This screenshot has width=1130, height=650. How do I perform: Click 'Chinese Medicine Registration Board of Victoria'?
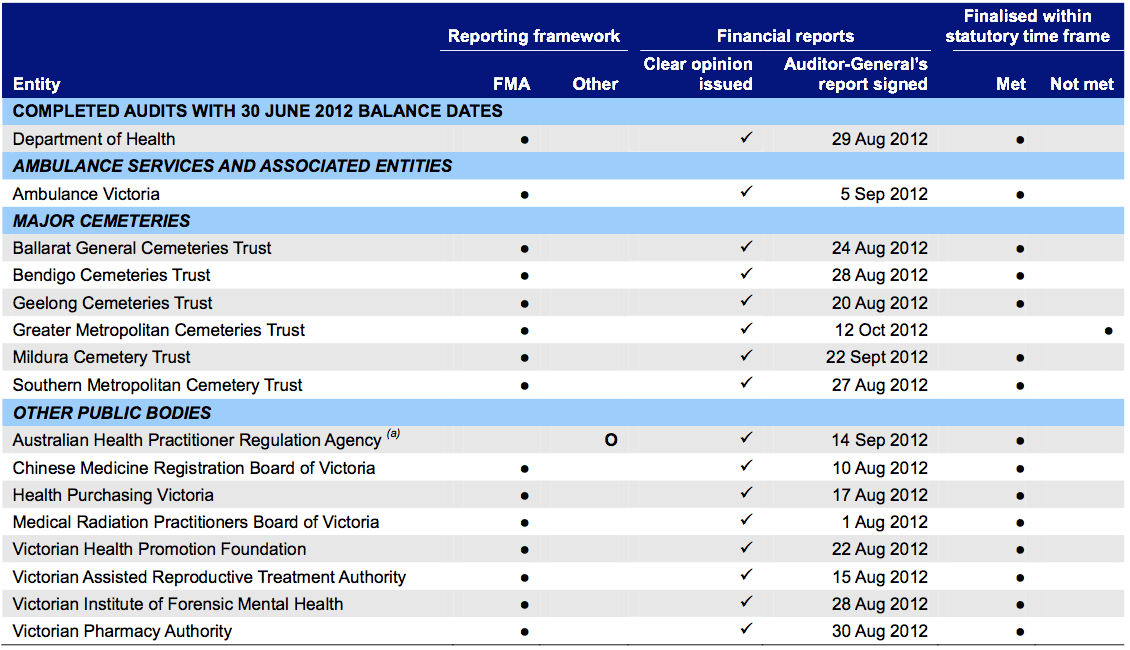(x=194, y=468)
